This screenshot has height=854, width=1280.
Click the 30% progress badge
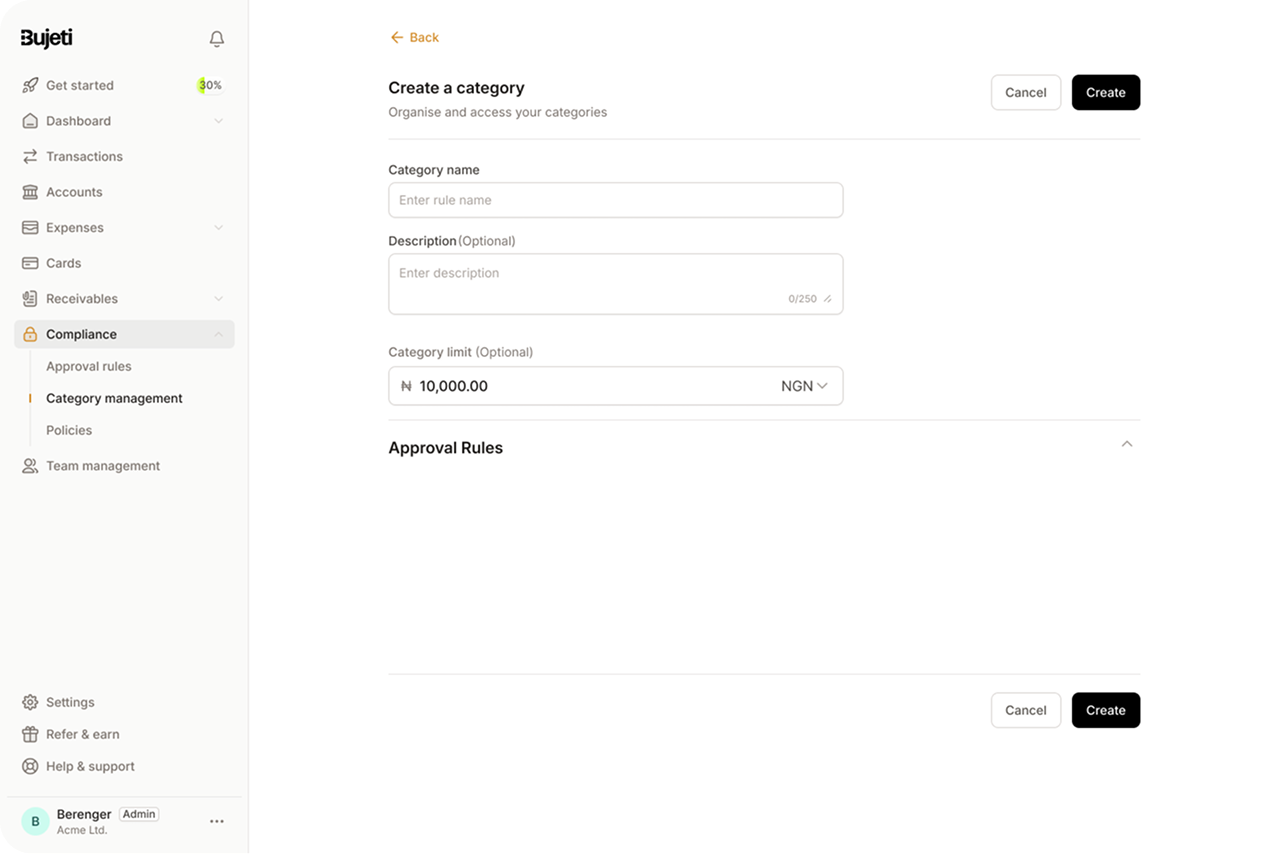(209, 85)
